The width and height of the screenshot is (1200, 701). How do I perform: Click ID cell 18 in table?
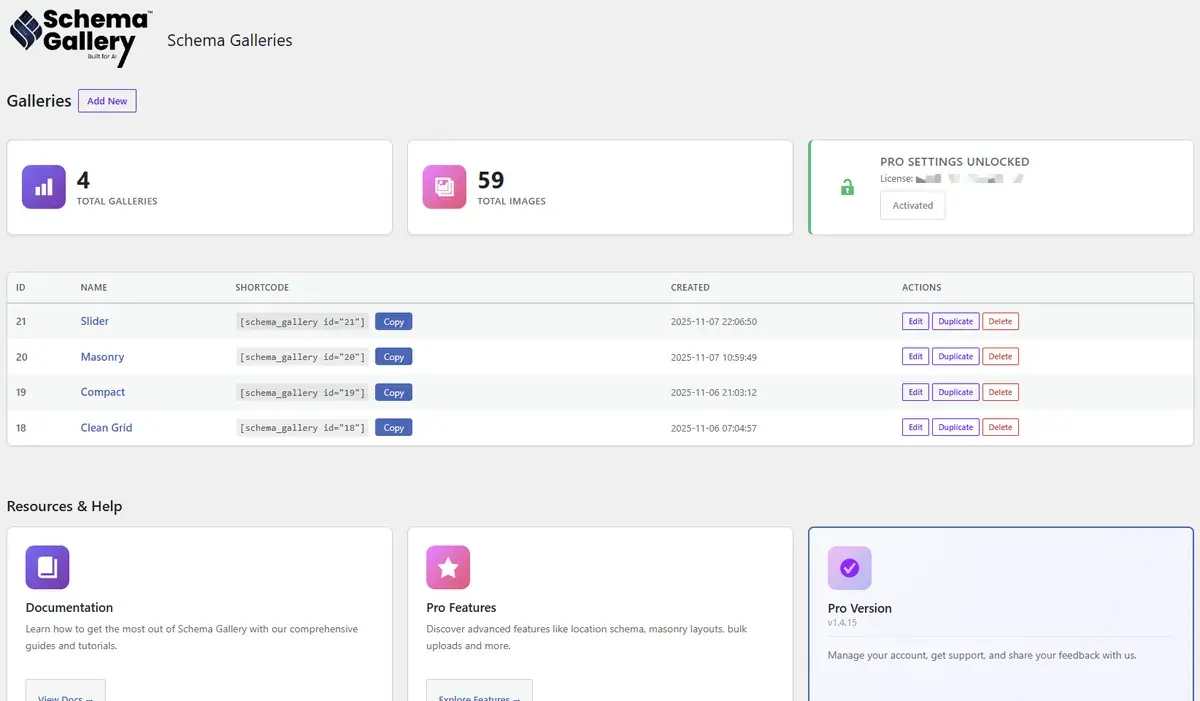click(x=21, y=428)
